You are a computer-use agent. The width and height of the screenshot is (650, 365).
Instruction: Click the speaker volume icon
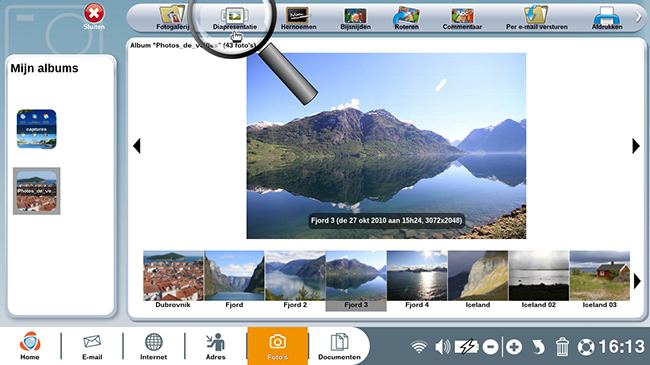click(x=442, y=347)
